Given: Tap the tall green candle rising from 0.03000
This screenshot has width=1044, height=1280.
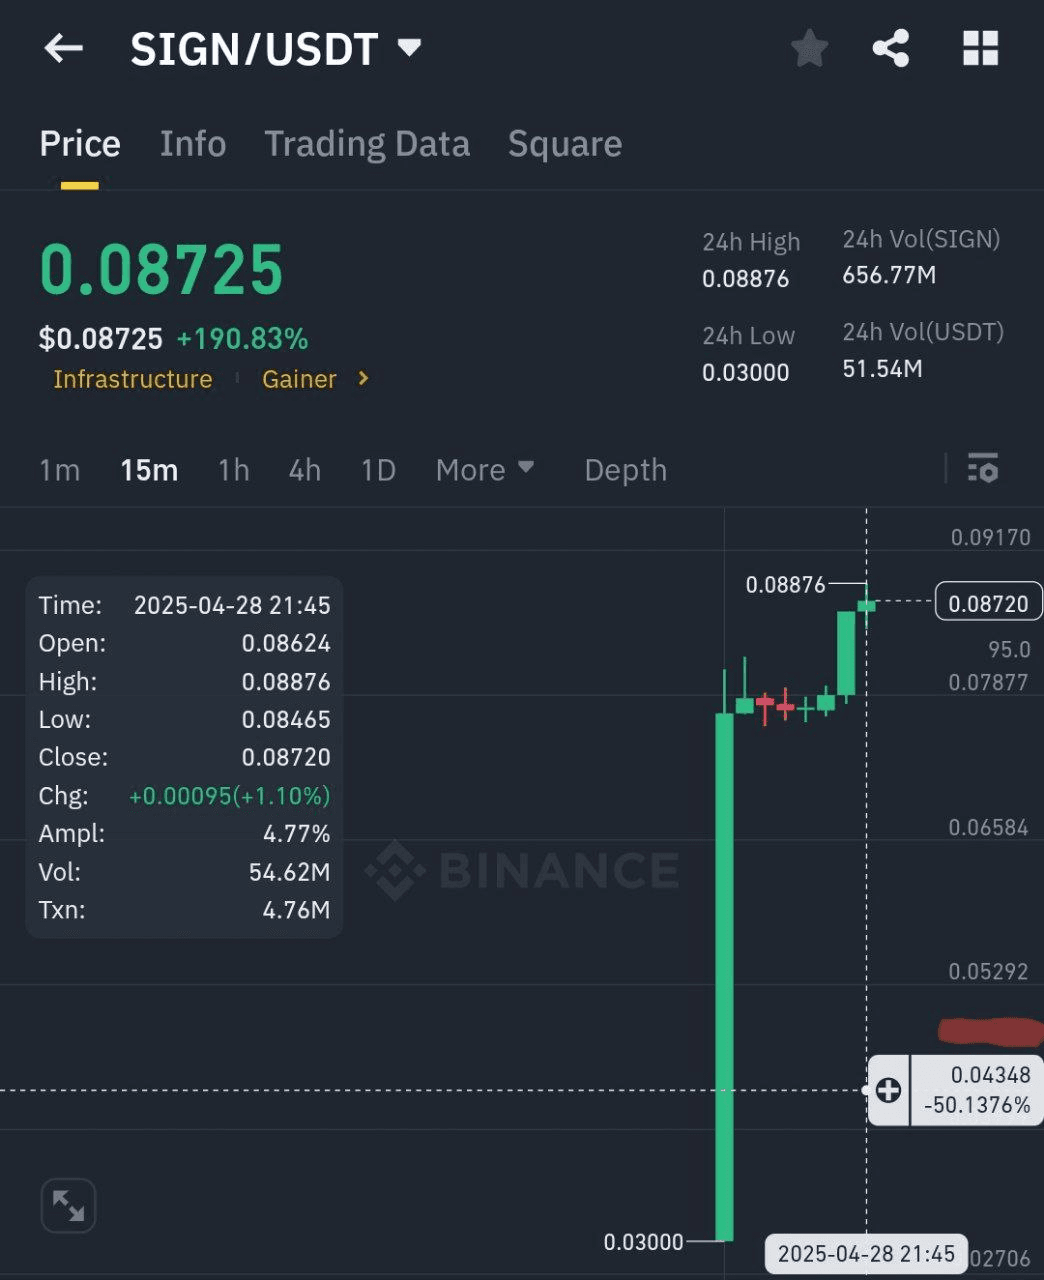Looking at the screenshot, I should point(724,977).
